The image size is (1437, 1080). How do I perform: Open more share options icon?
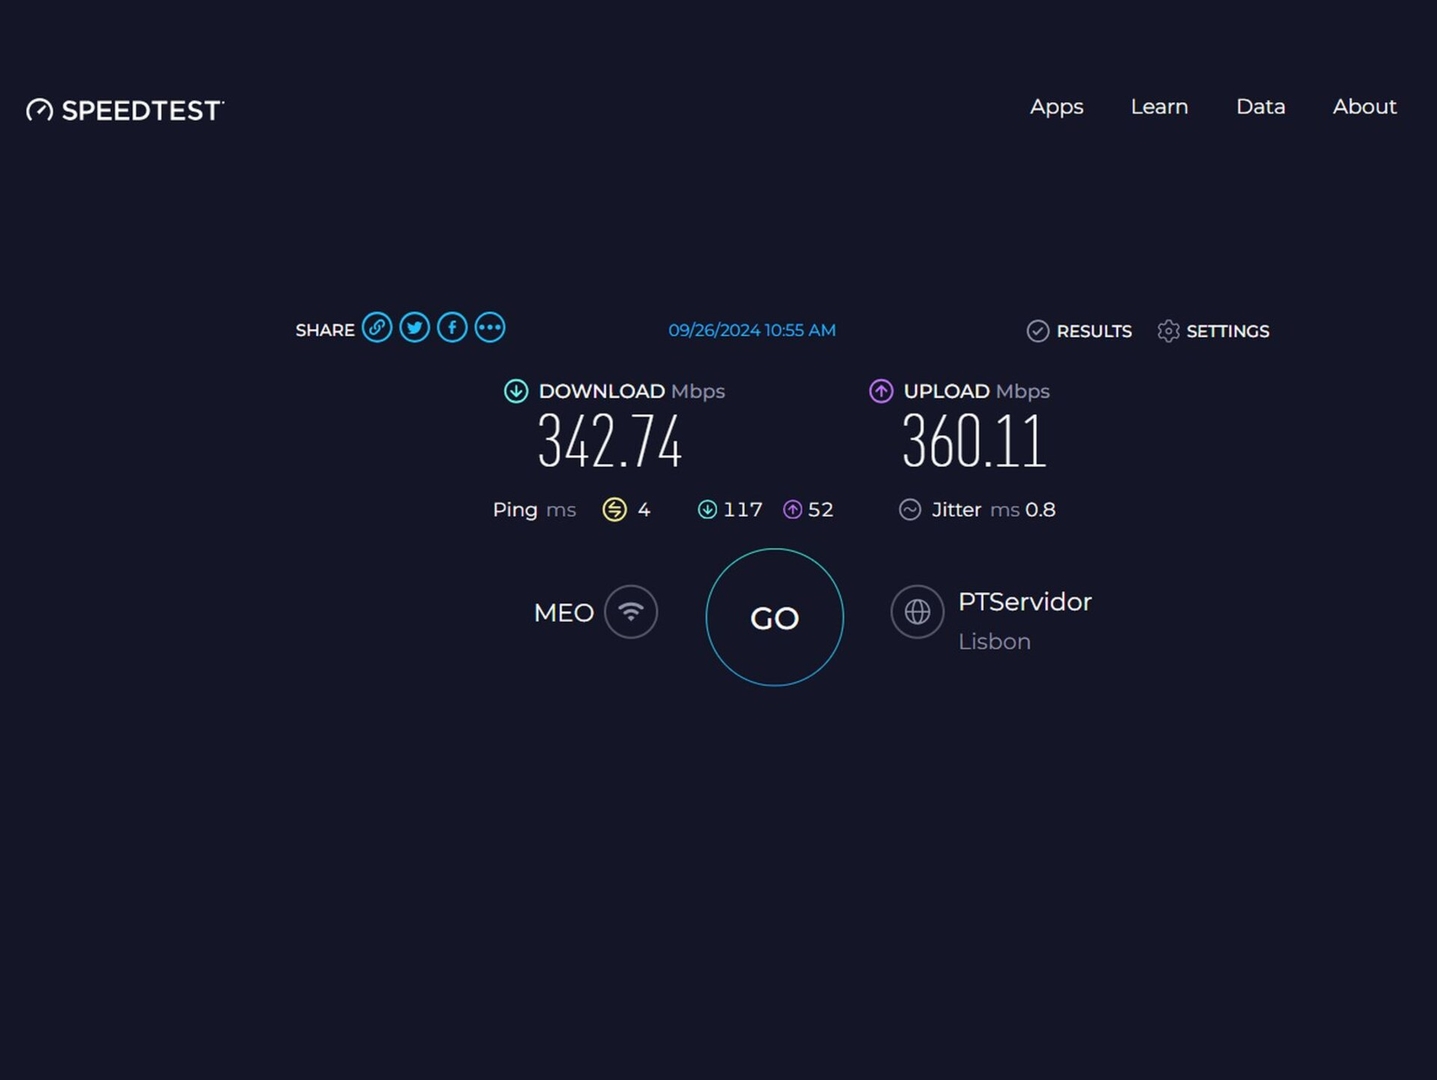click(x=490, y=328)
